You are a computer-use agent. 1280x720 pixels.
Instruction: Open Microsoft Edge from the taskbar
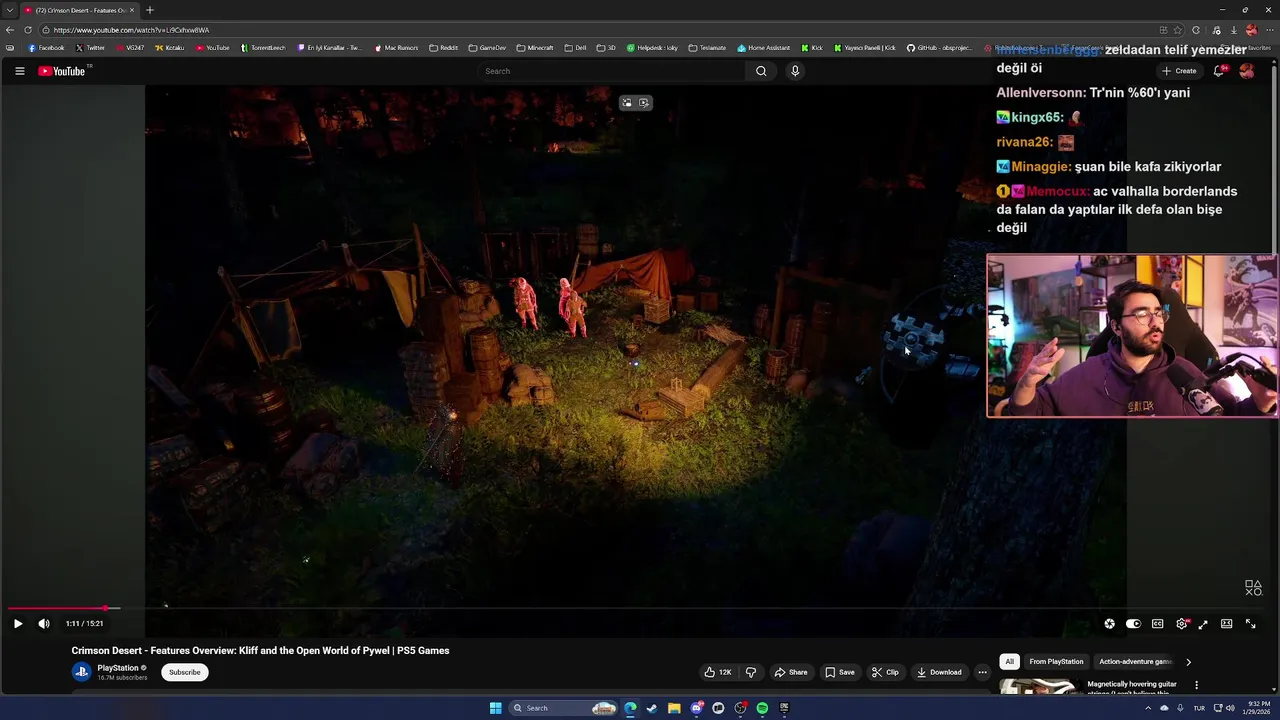click(630, 708)
